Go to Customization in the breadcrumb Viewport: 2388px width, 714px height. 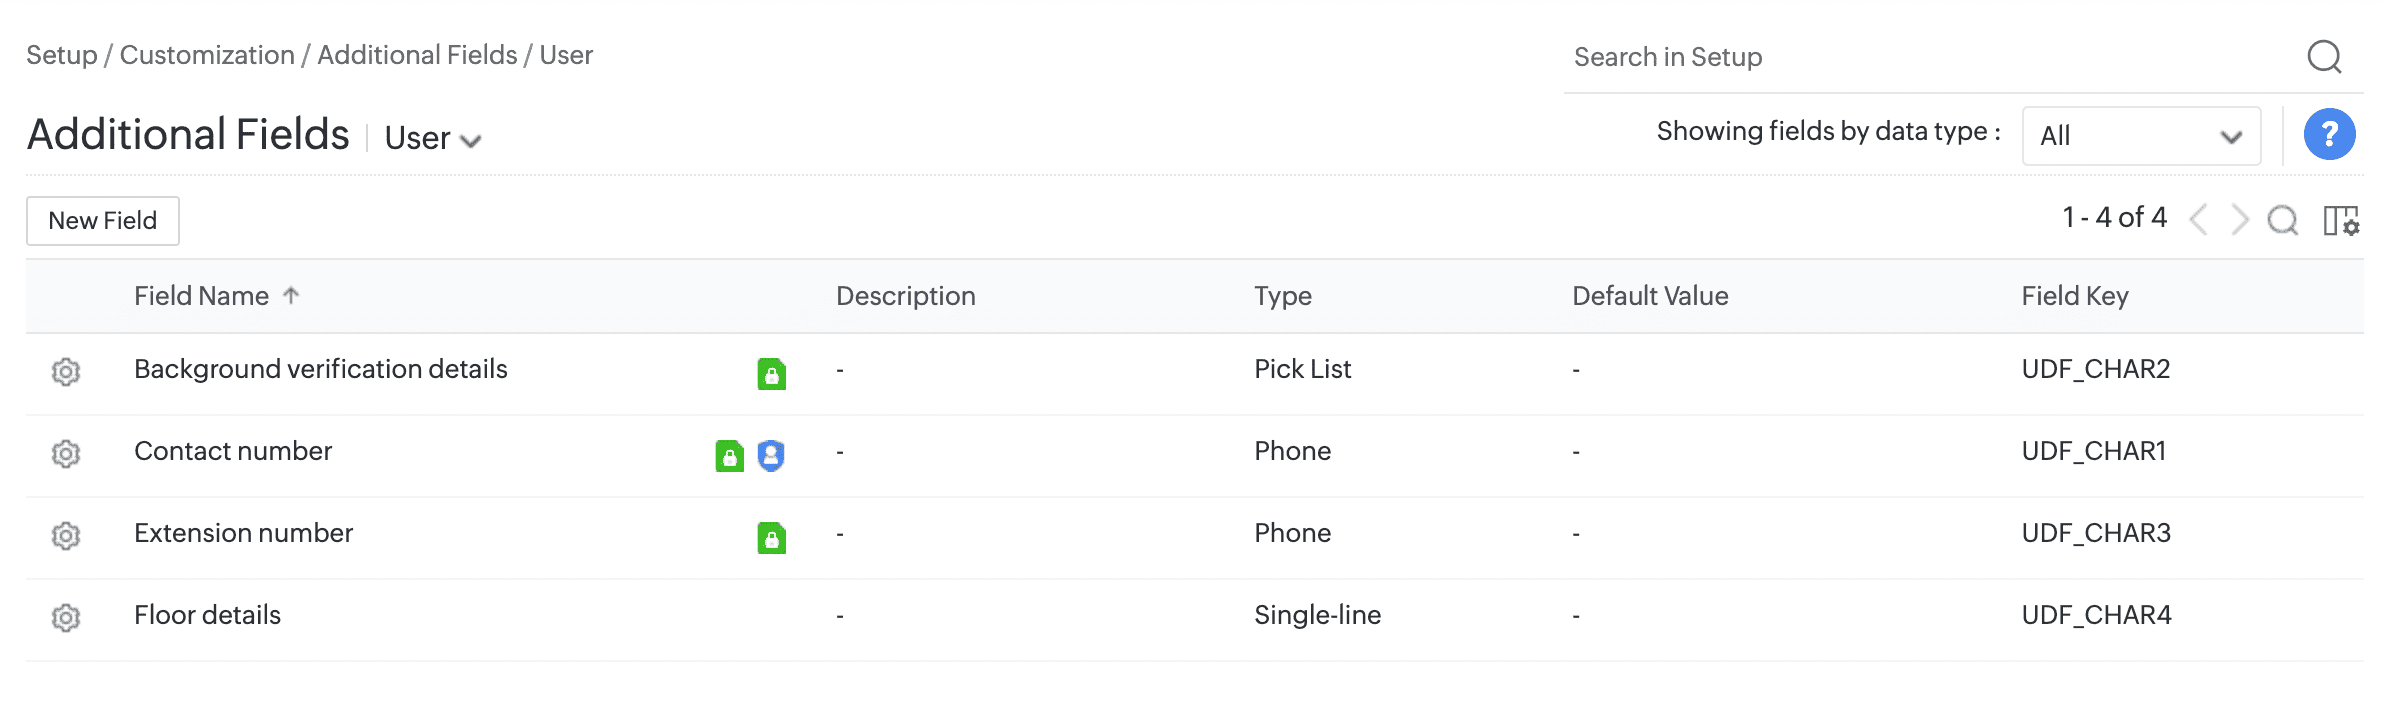point(207,55)
